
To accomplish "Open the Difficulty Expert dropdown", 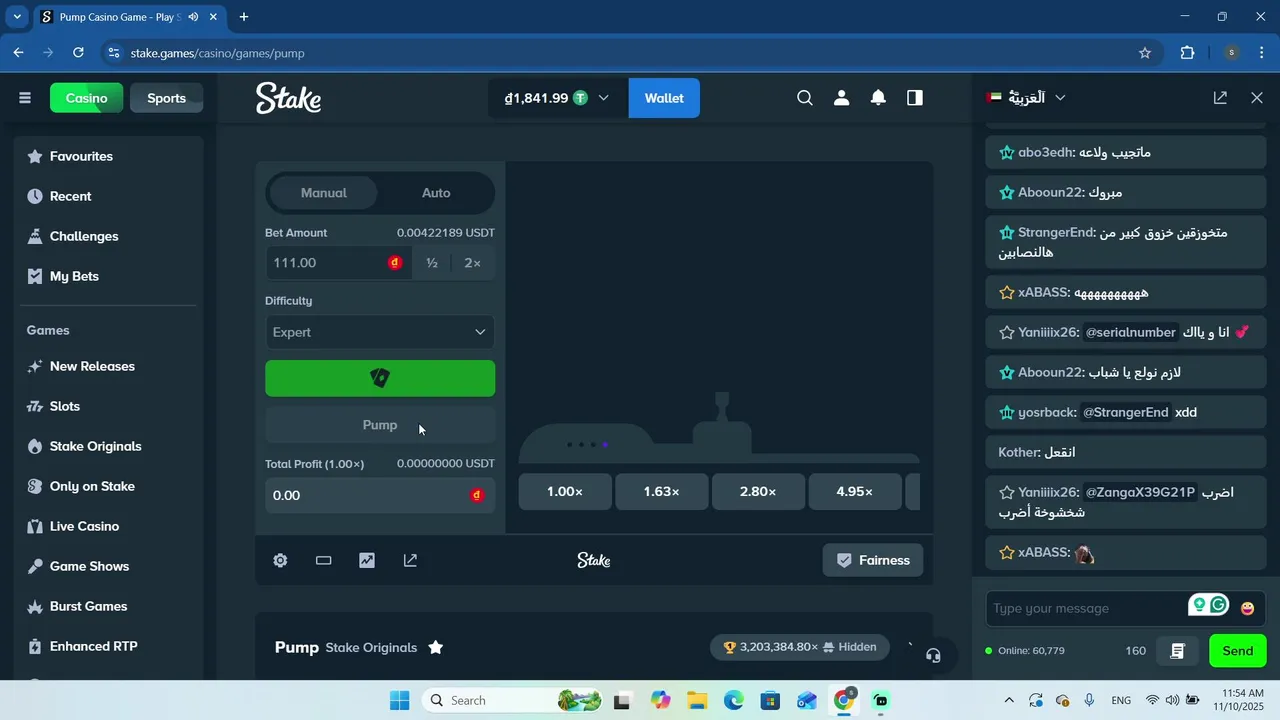I will pyautogui.click(x=380, y=332).
